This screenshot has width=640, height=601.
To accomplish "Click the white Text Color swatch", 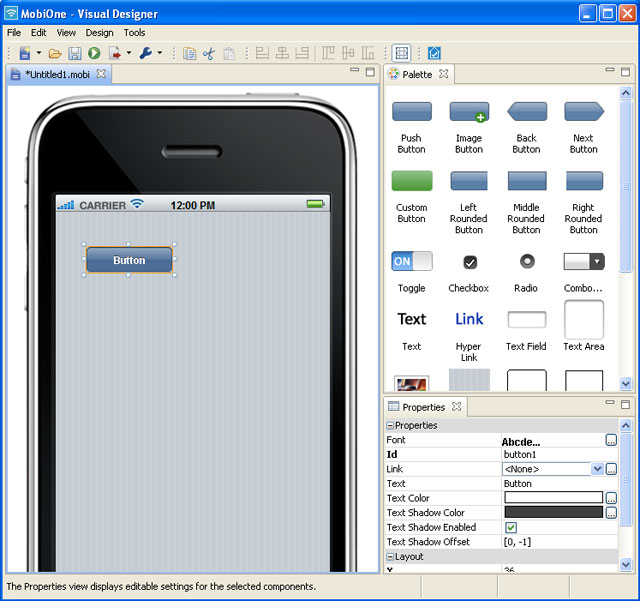I will 553,498.
